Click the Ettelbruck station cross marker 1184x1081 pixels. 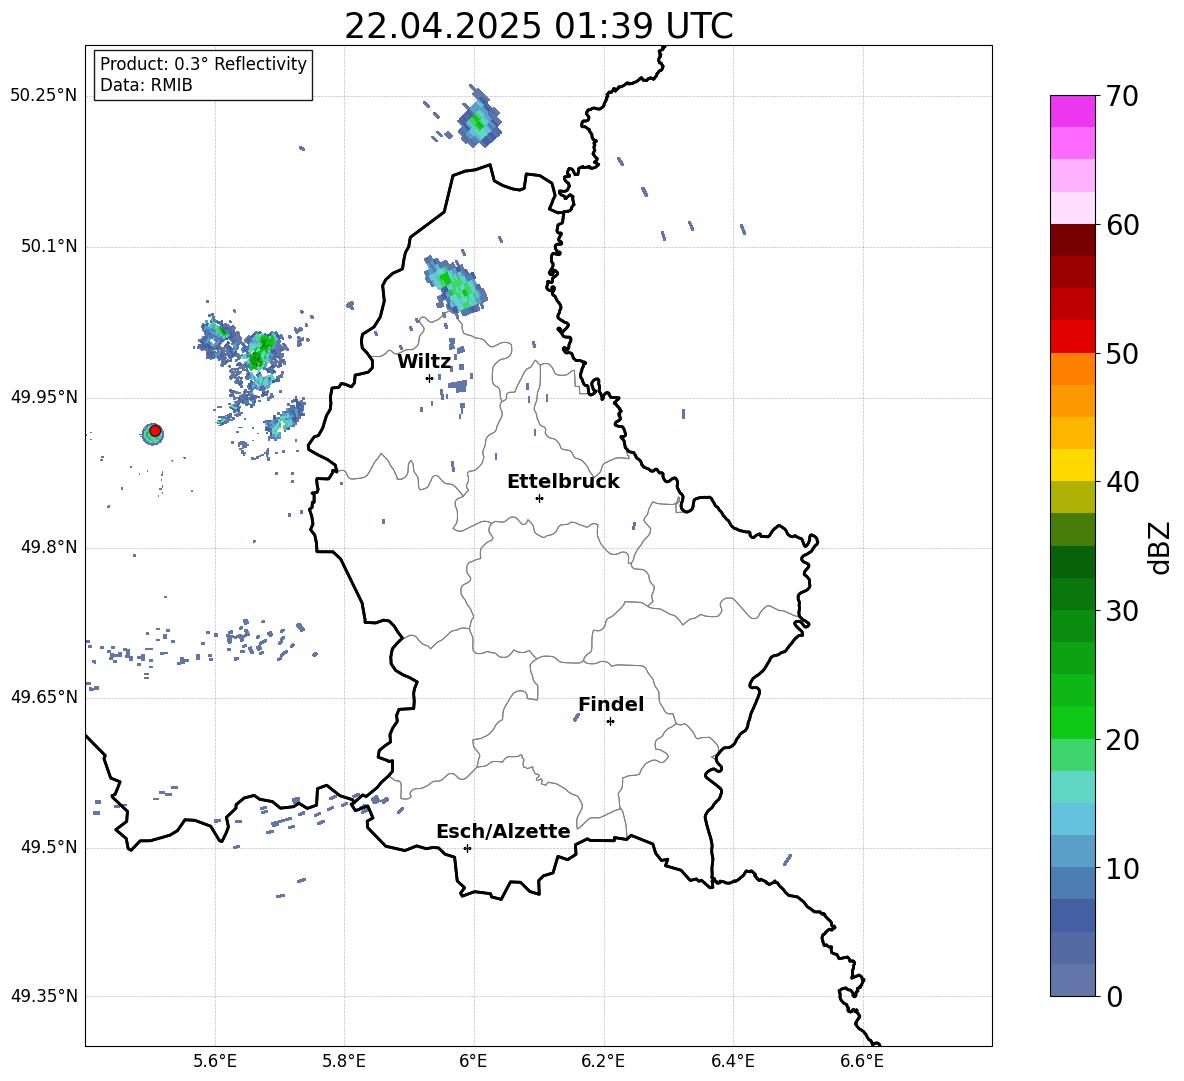tap(539, 498)
